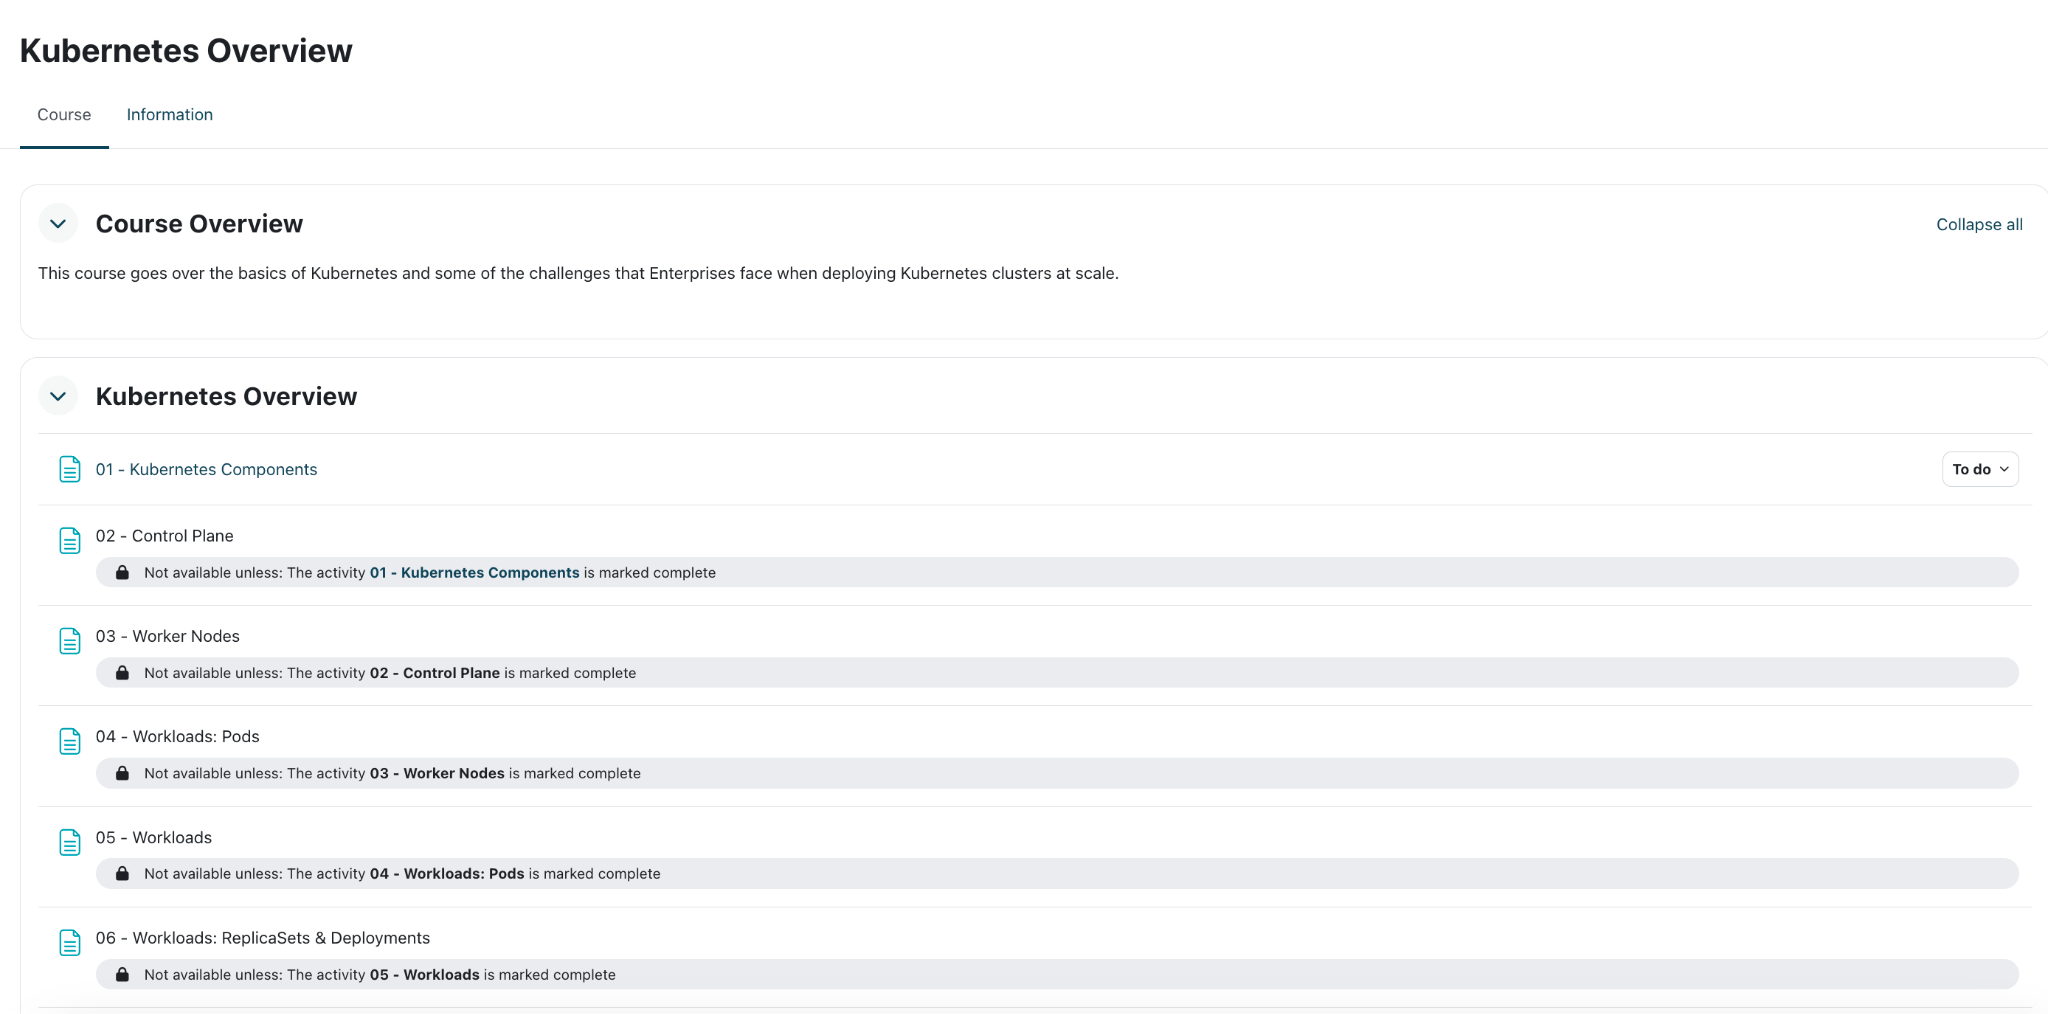Click the lock icon under 04 - Workloads: Pods
Viewport: 2048px width, 1014px height.
[122, 773]
